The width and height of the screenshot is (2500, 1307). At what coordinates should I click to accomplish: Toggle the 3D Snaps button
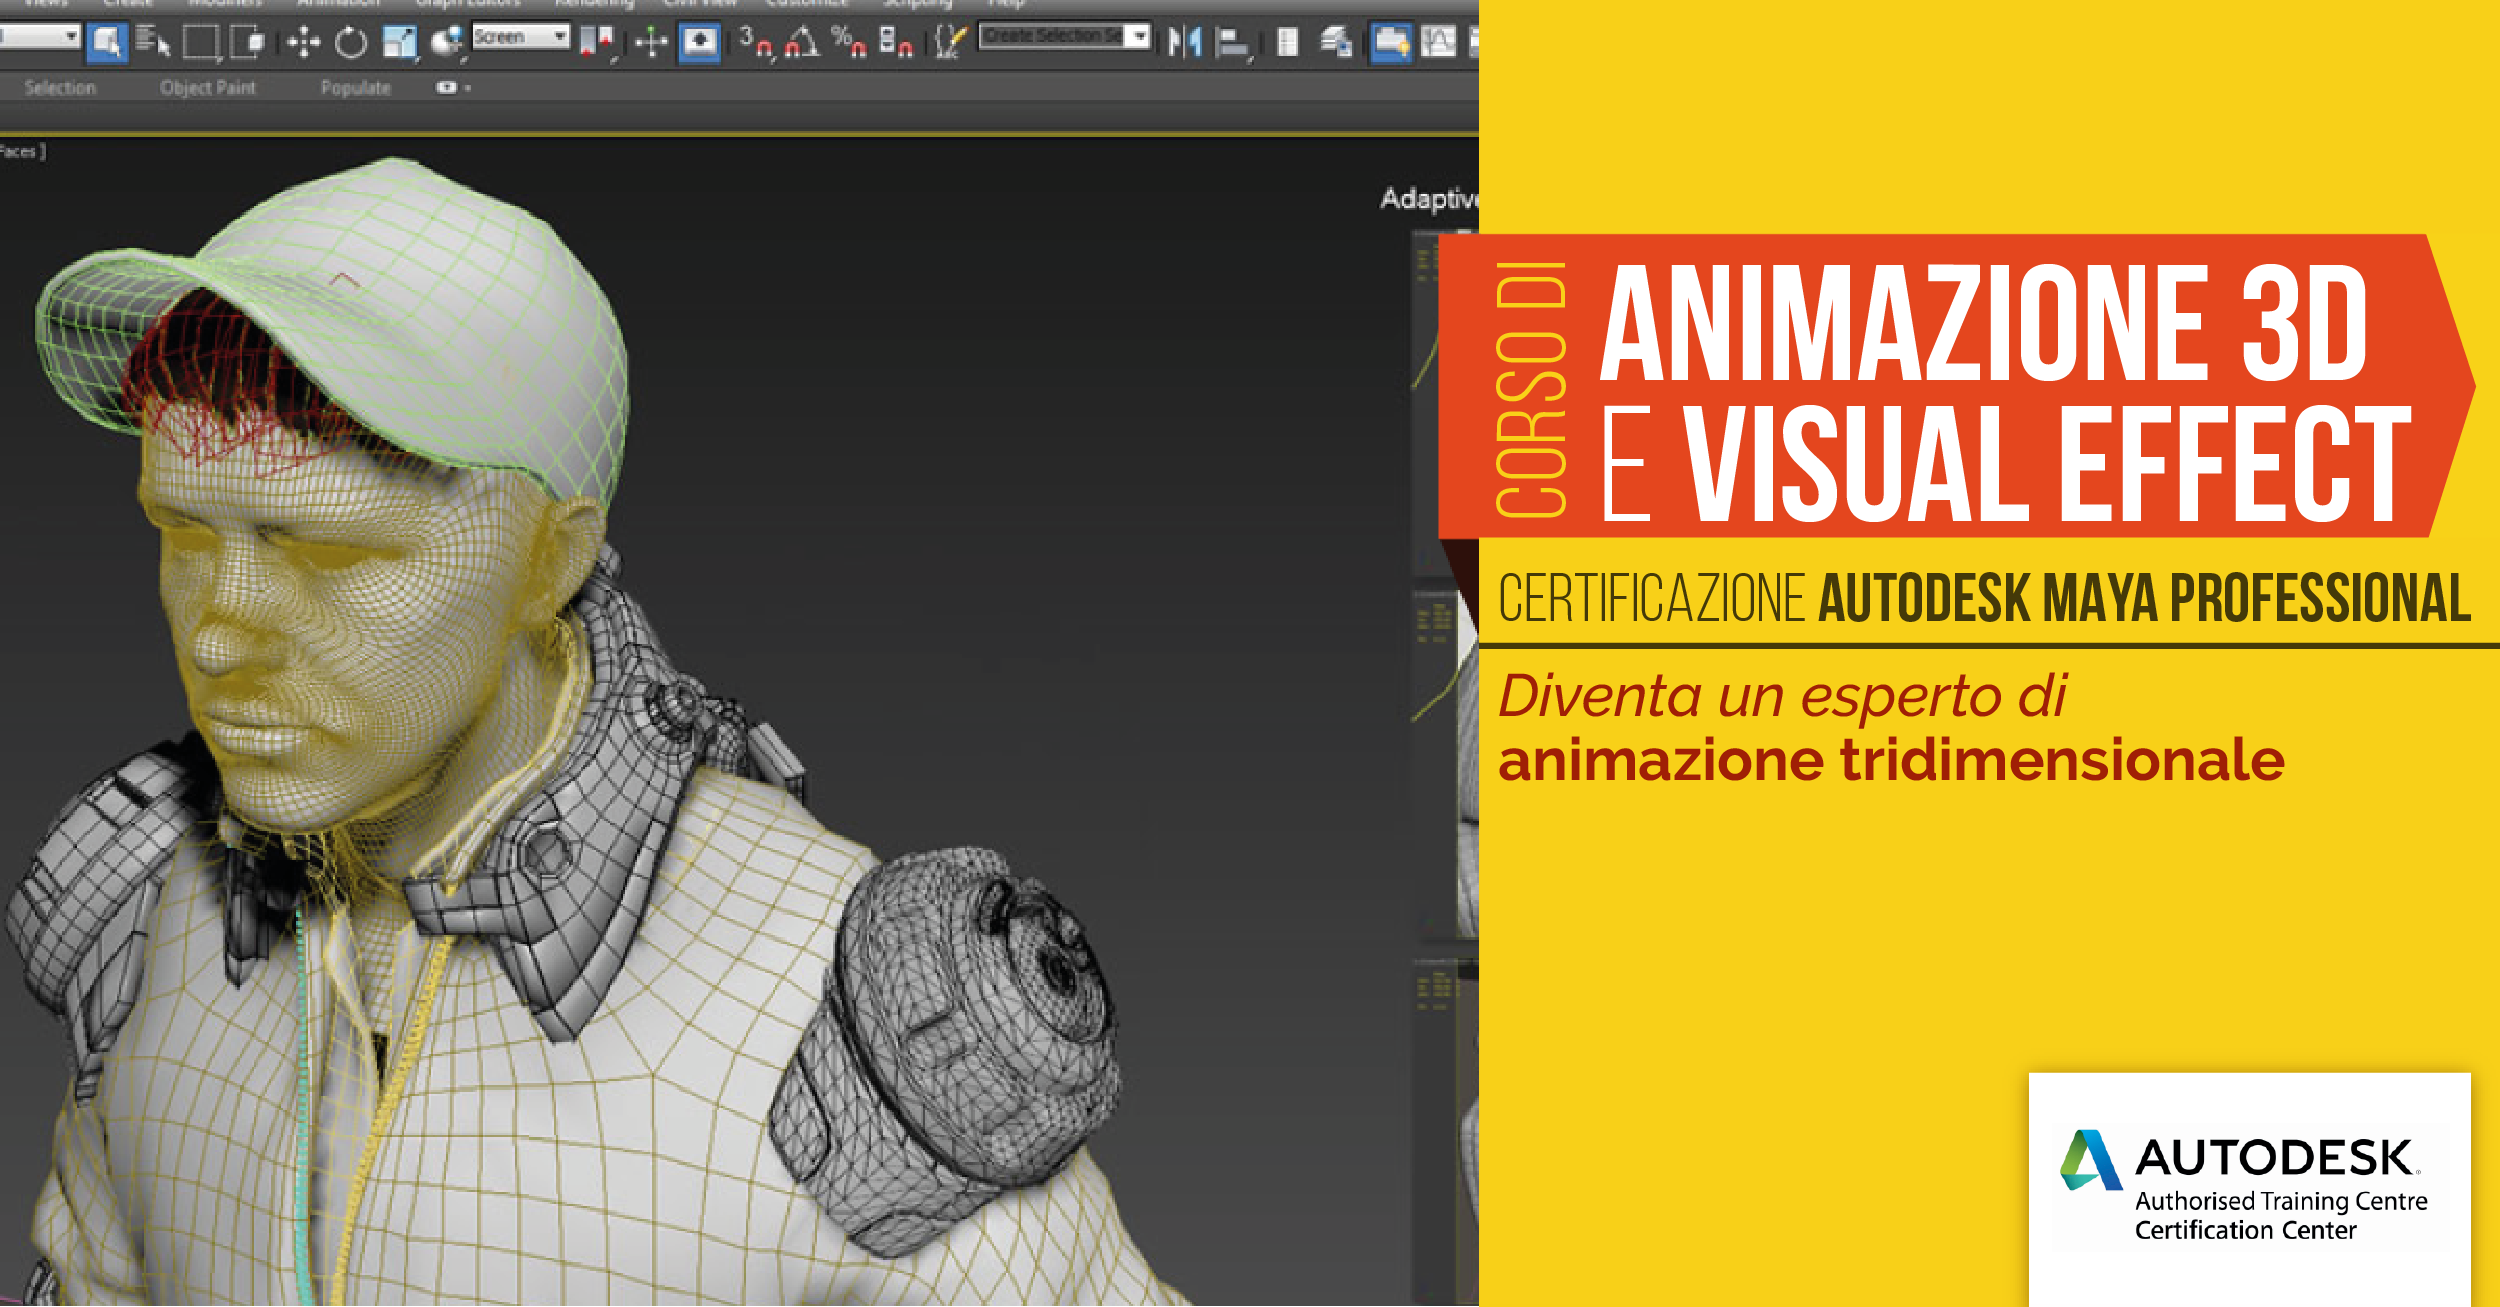756,42
